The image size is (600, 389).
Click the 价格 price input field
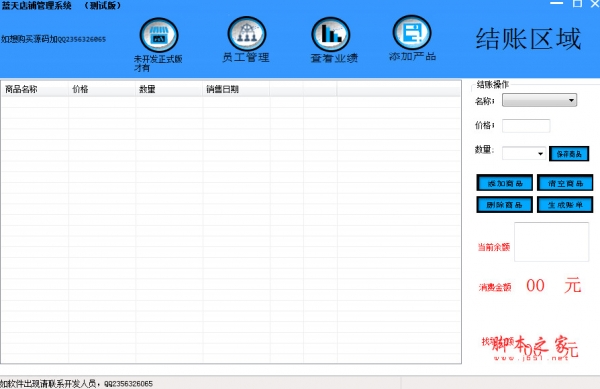[x=526, y=126]
